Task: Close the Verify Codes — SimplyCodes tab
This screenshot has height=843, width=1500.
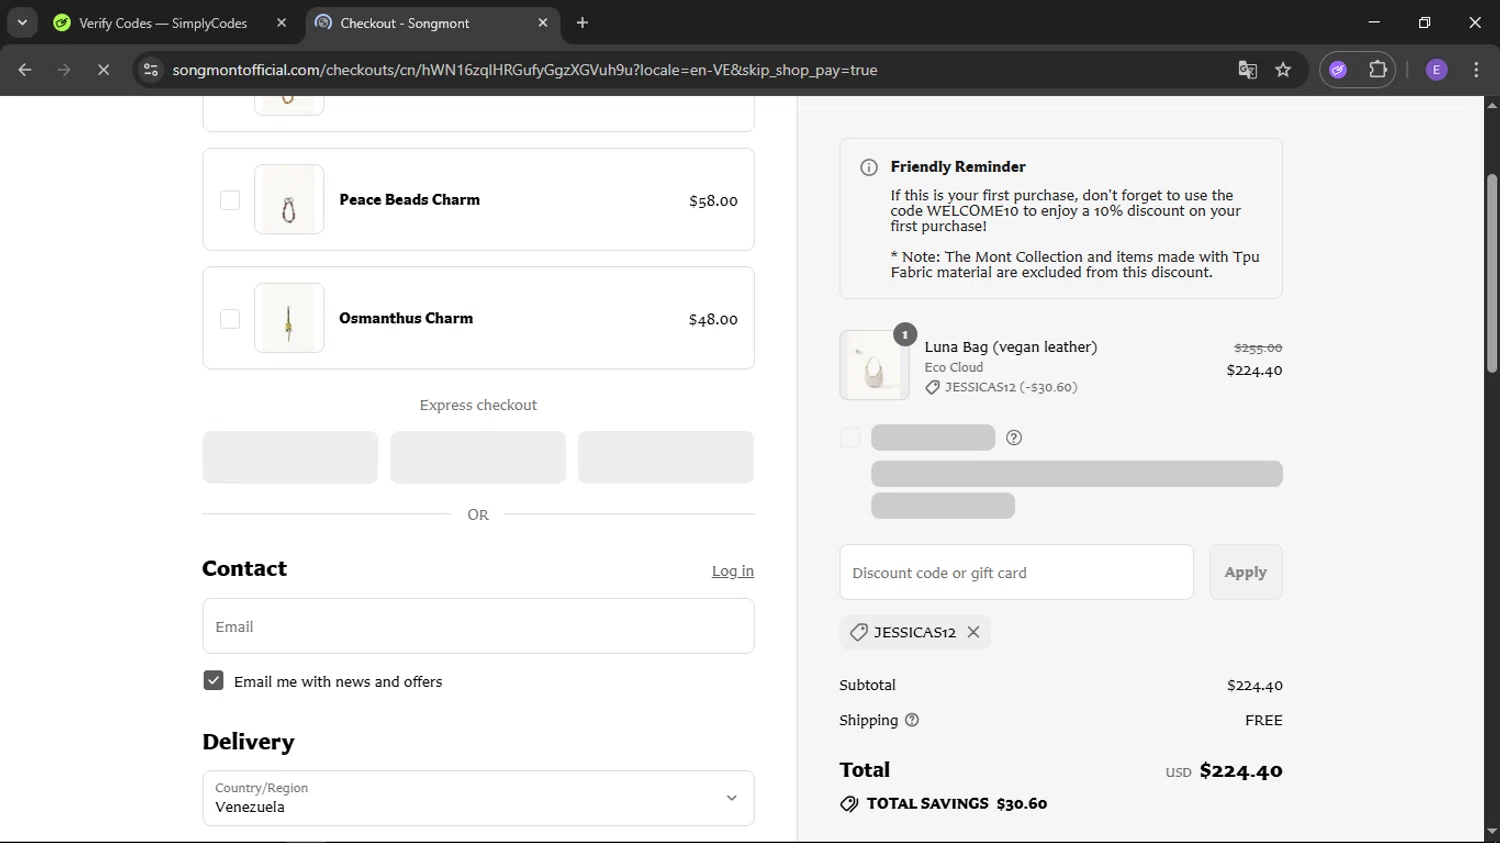Action: (x=281, y=23)
